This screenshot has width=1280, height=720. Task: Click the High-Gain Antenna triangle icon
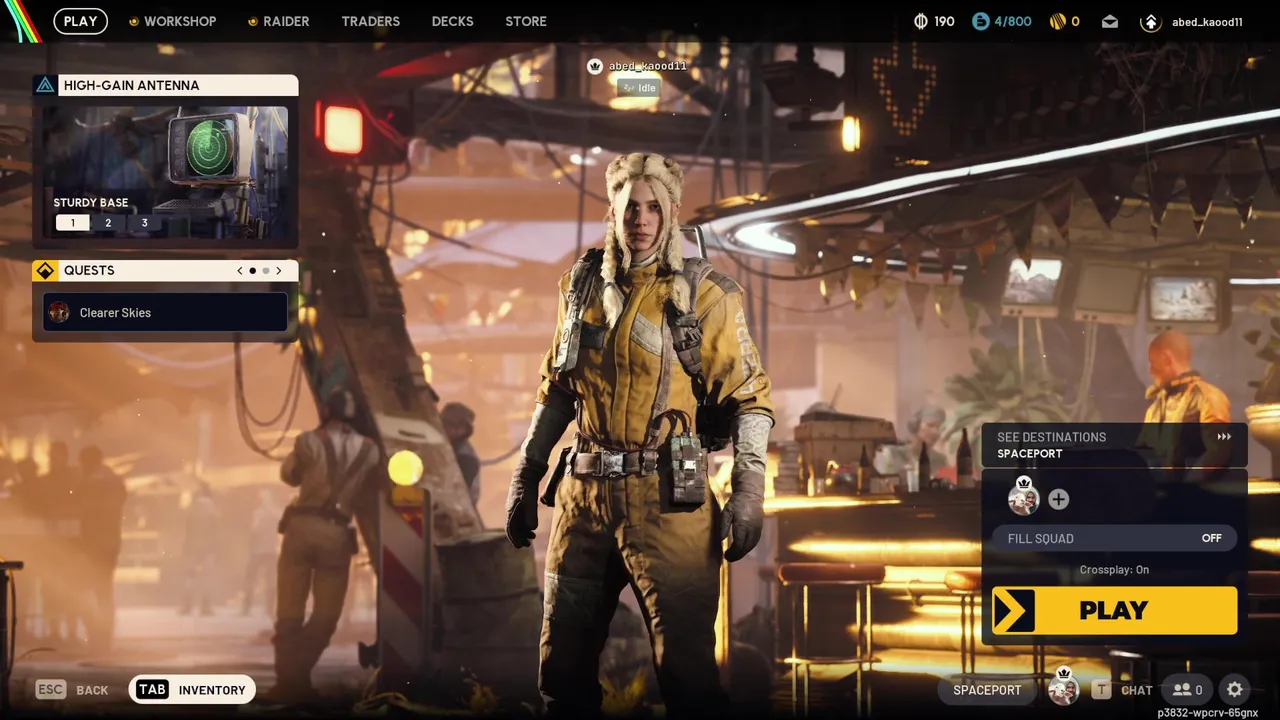click(x=45, y=85)
